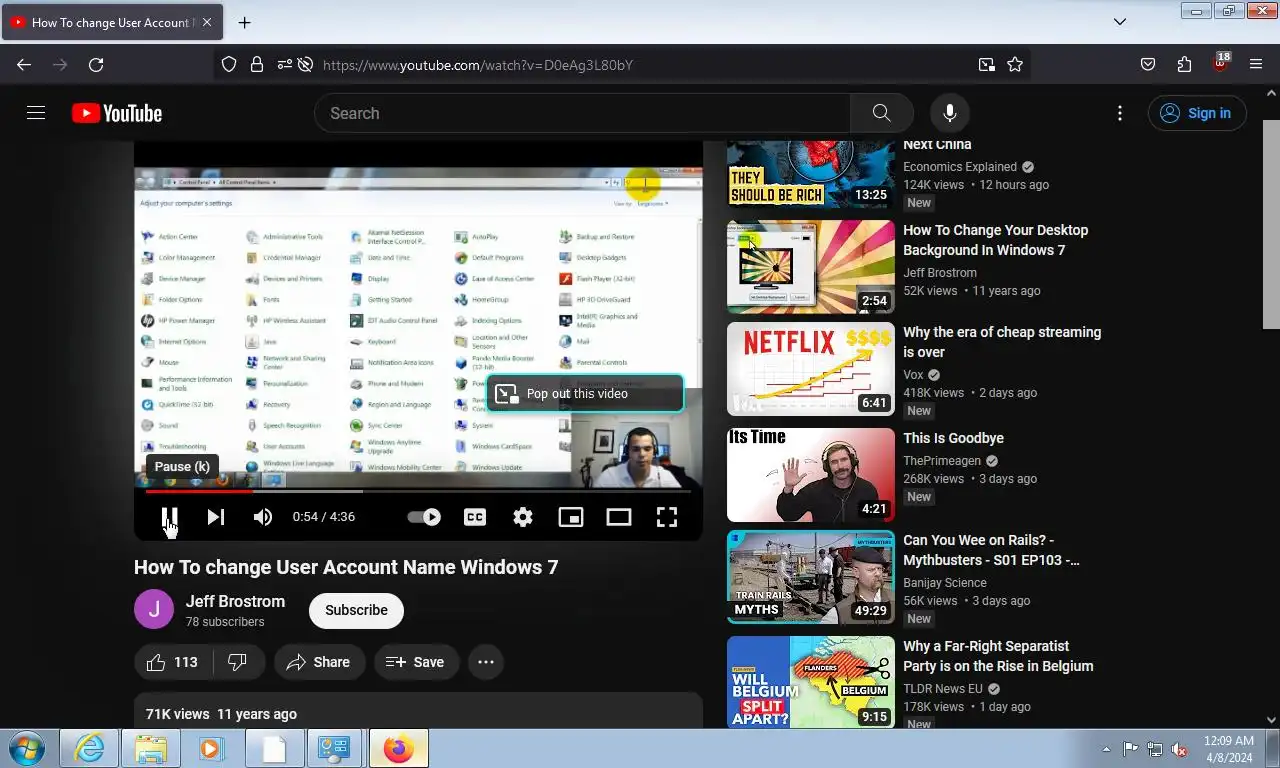Show site information padlock
Screen dimensions: 1280x768
[257, 64]
